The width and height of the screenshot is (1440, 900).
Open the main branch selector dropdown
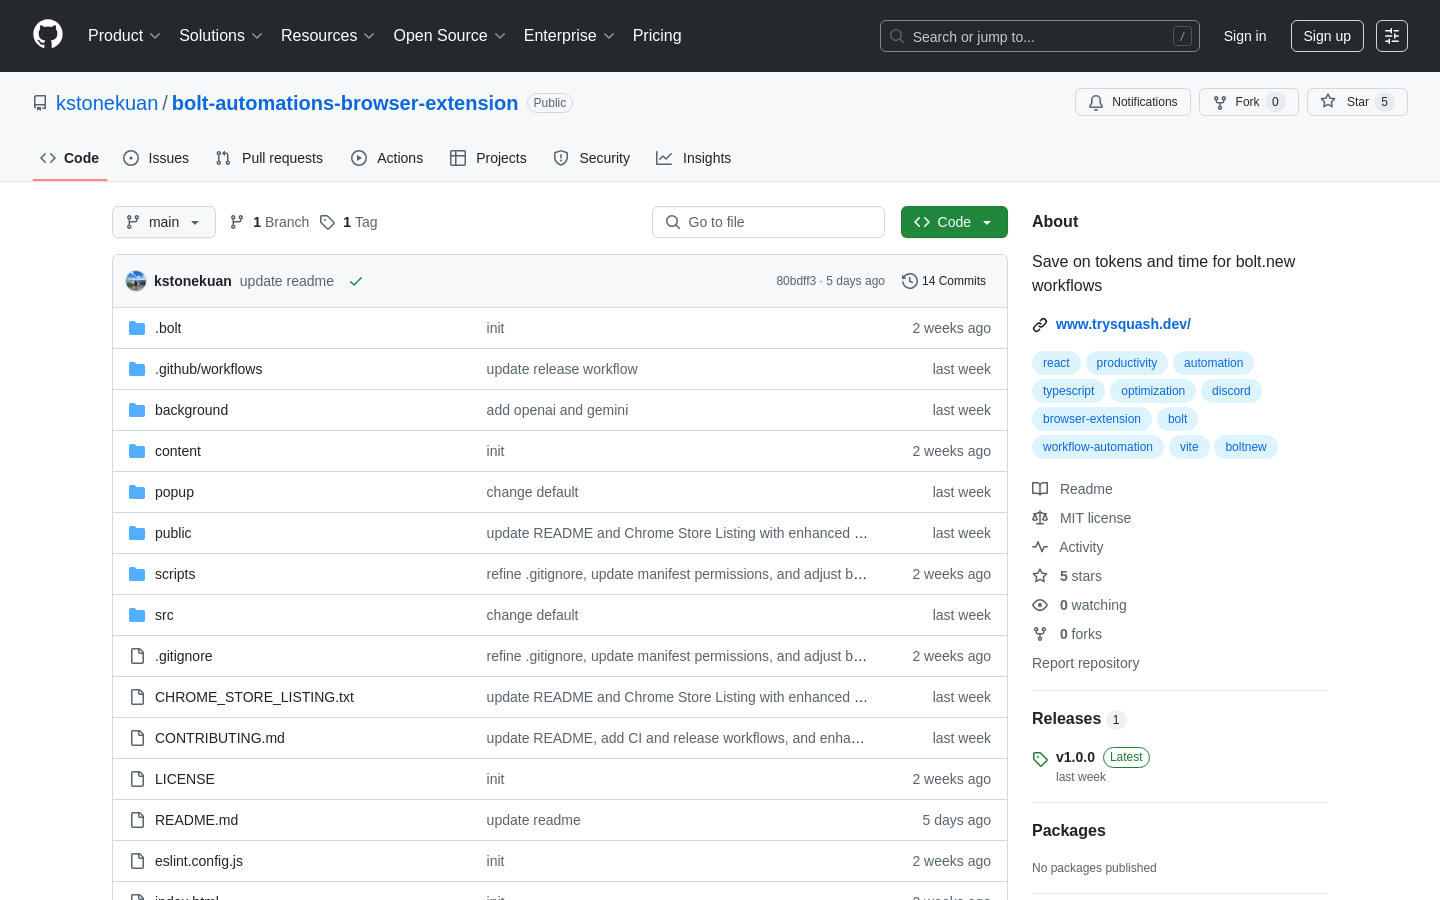tap(164, 222)
